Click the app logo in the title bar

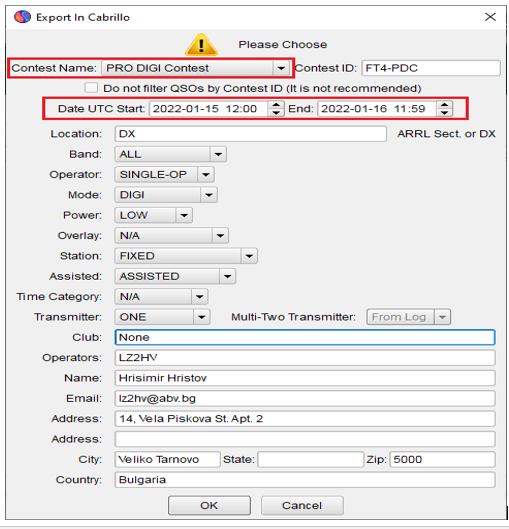point(22,17)
